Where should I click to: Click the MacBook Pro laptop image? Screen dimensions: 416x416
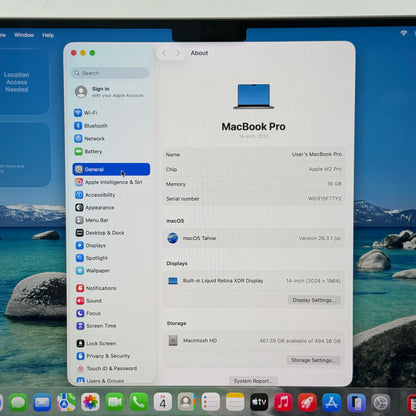tap(254, 96)
